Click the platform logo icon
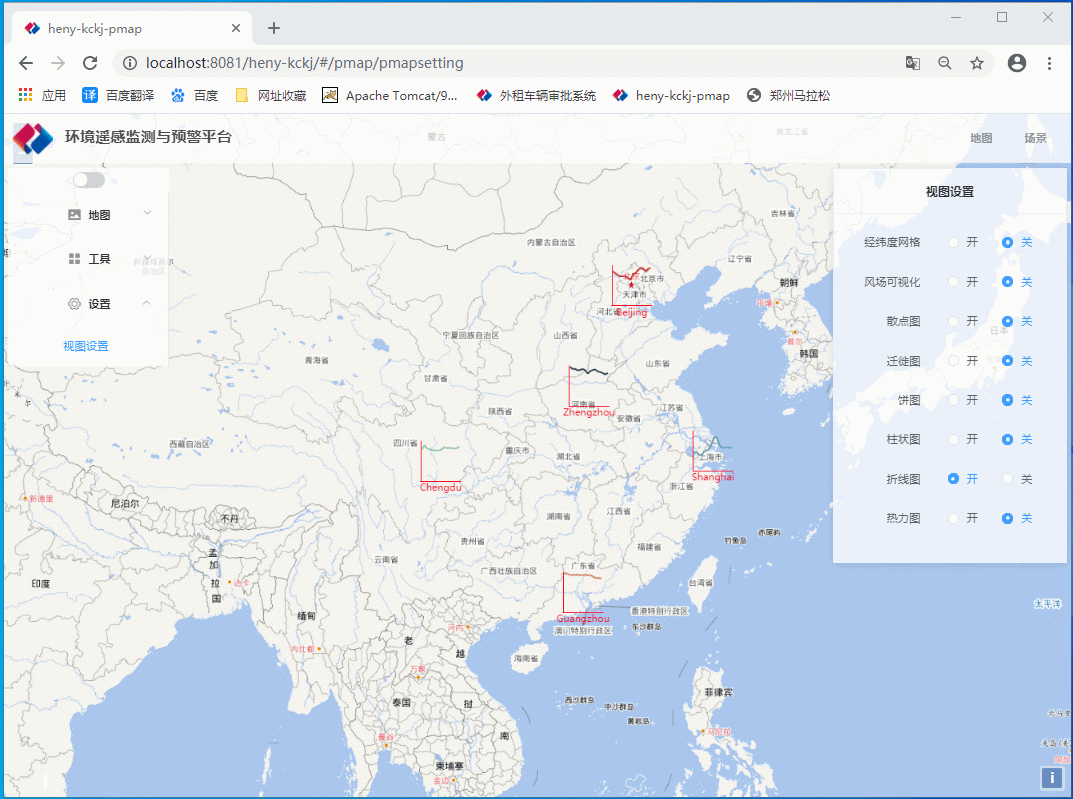Image resolution: width=1073 pixels, height=799 pixels. click(x=33, y=138)
